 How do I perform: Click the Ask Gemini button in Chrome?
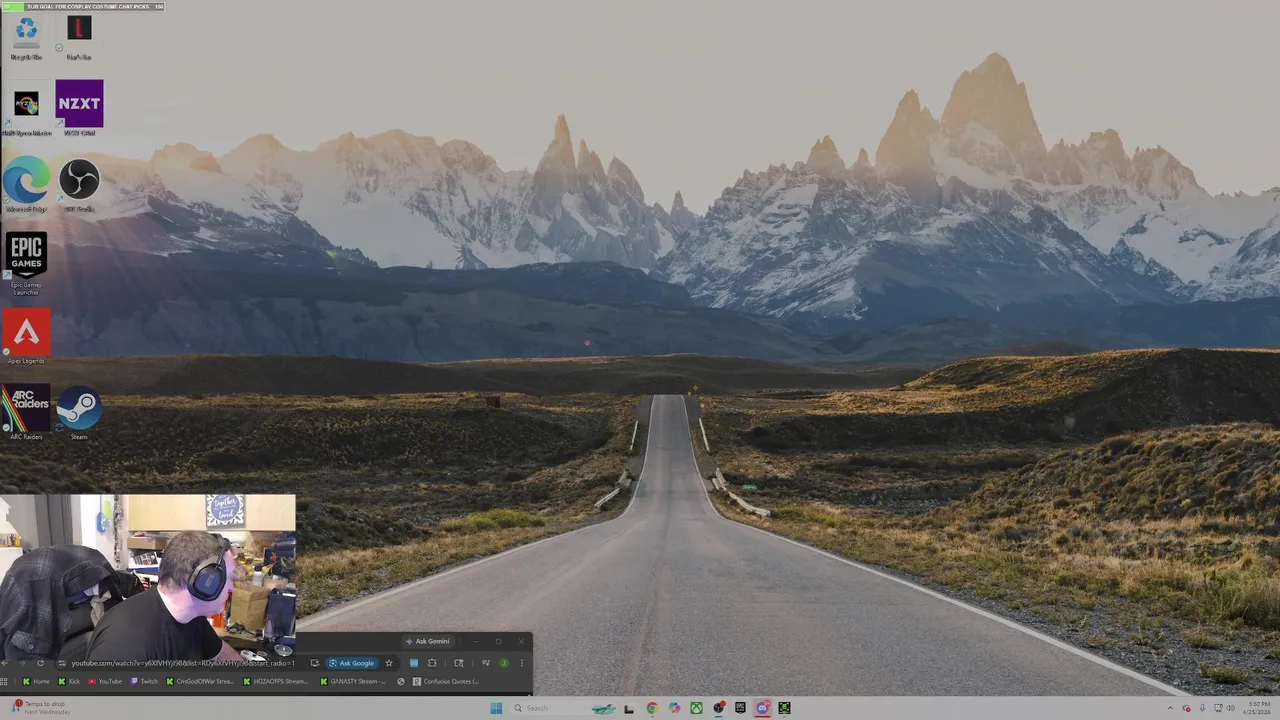coord(428,641)
